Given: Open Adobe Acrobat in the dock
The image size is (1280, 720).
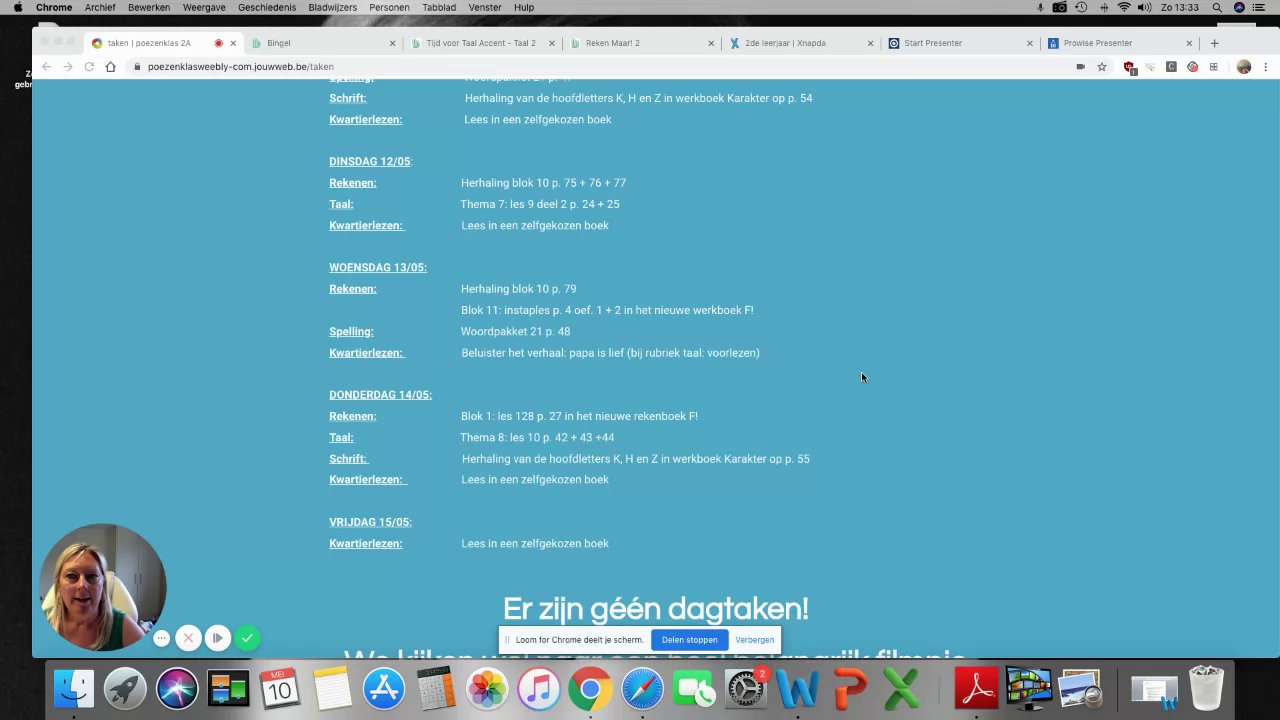Looking at the screenshot, I should [x=976, y=689].
